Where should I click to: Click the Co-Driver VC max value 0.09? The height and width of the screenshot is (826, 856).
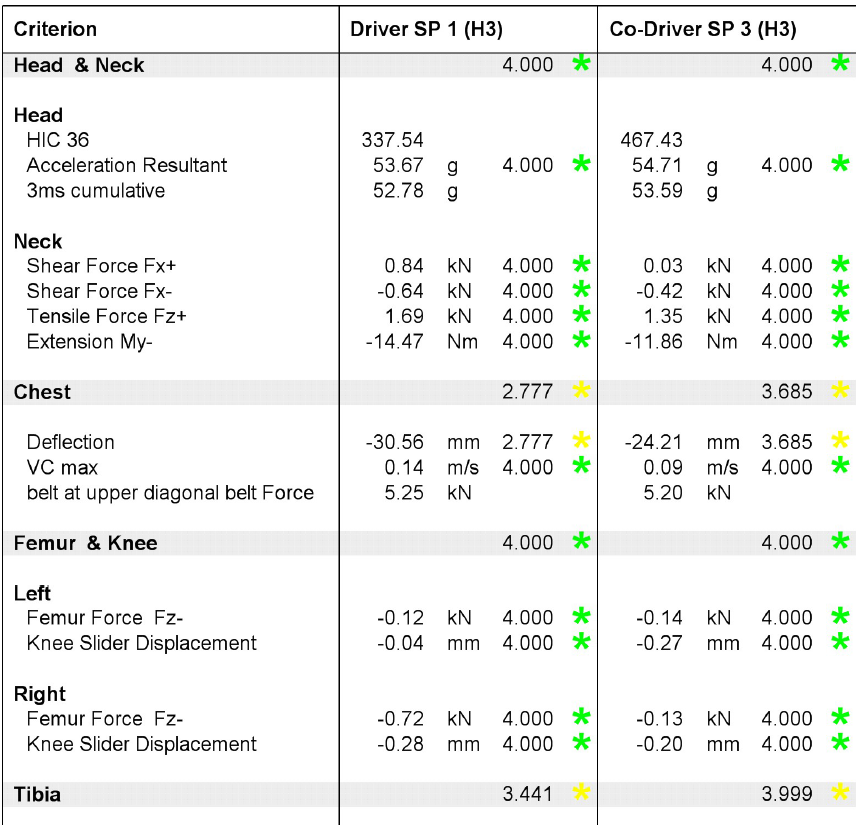(x=663, y=467)
